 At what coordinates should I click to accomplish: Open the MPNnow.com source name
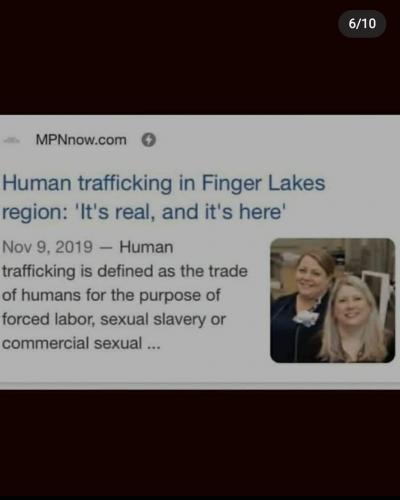pos(81,140)
